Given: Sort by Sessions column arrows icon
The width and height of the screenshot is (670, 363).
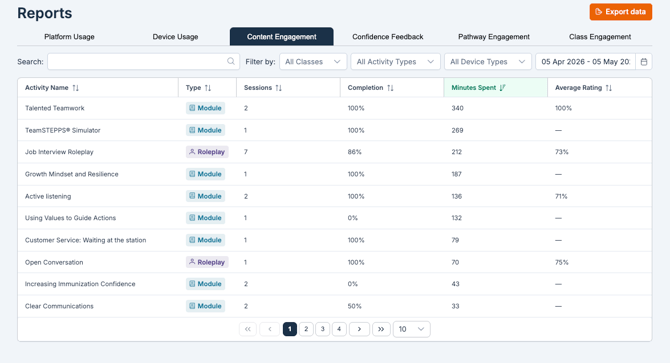Looking at the screenshot, I should coord(279,88).
